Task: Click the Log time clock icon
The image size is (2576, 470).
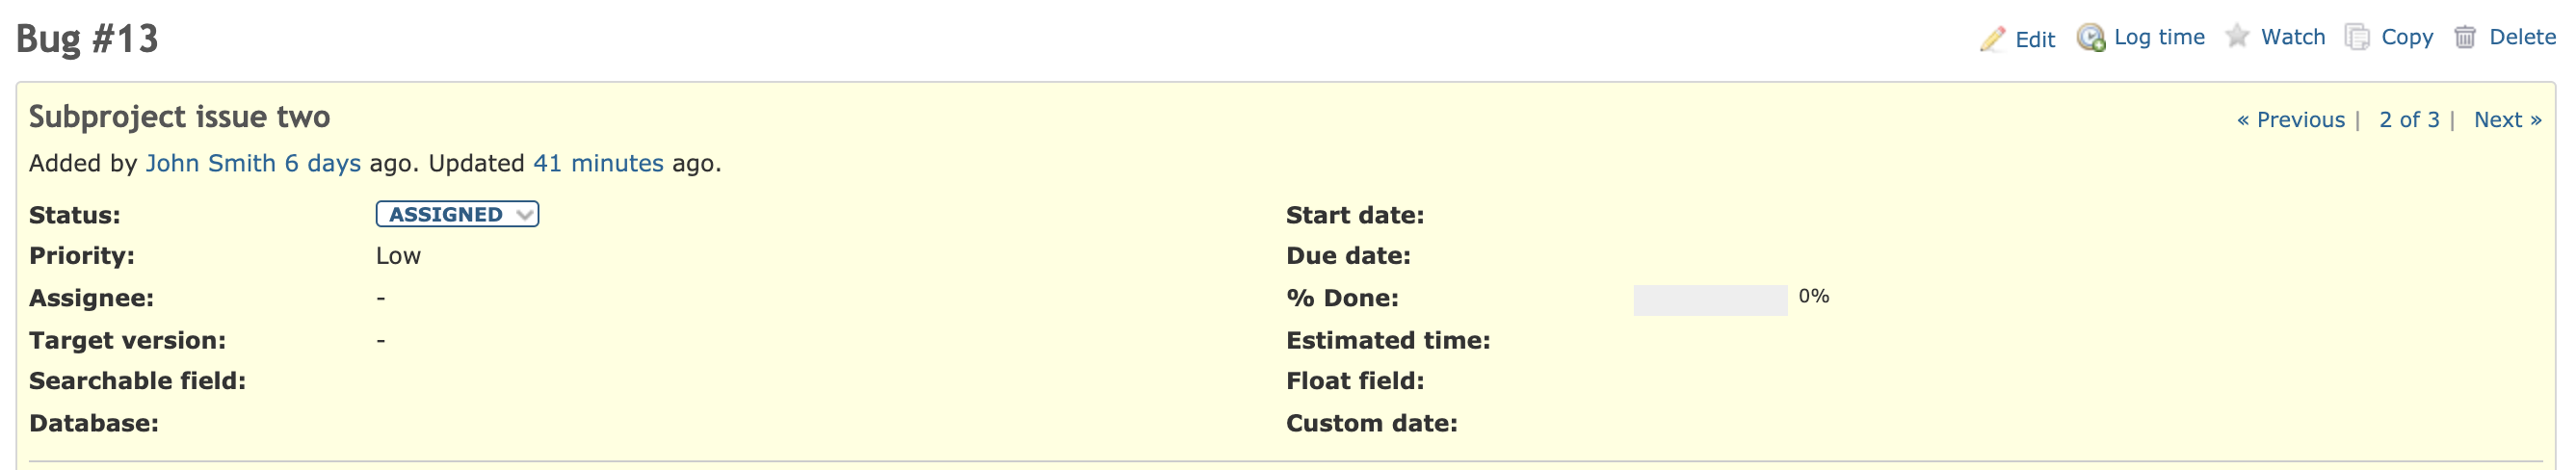Action: (2091, 38)
